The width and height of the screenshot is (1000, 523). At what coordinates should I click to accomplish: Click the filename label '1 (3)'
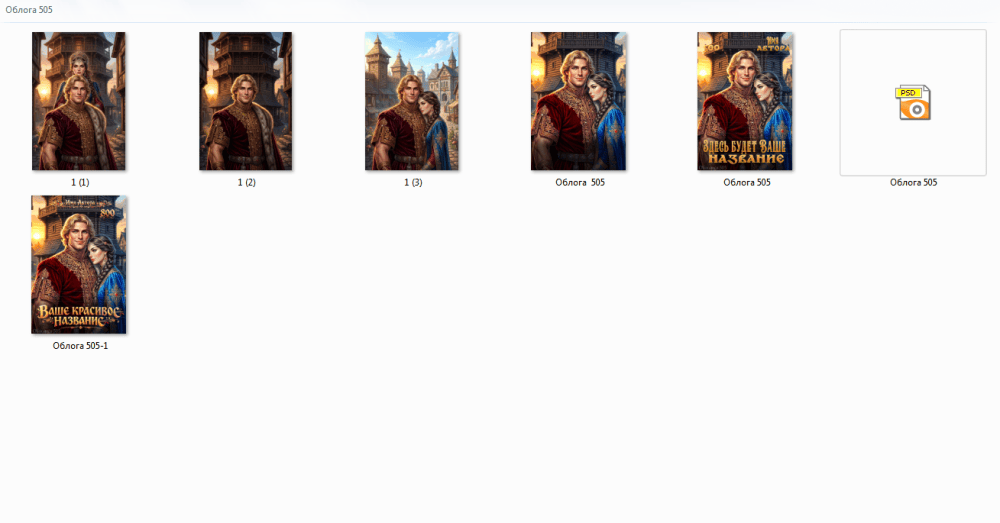click(x=413, y=182)
